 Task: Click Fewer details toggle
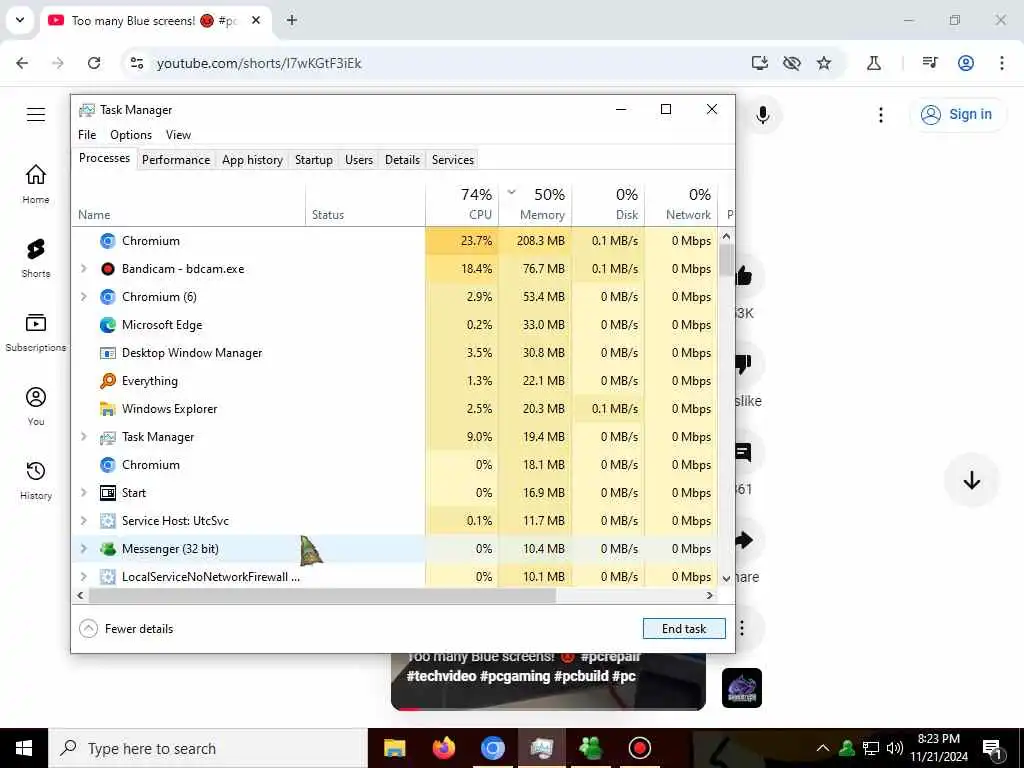point(126,629)
